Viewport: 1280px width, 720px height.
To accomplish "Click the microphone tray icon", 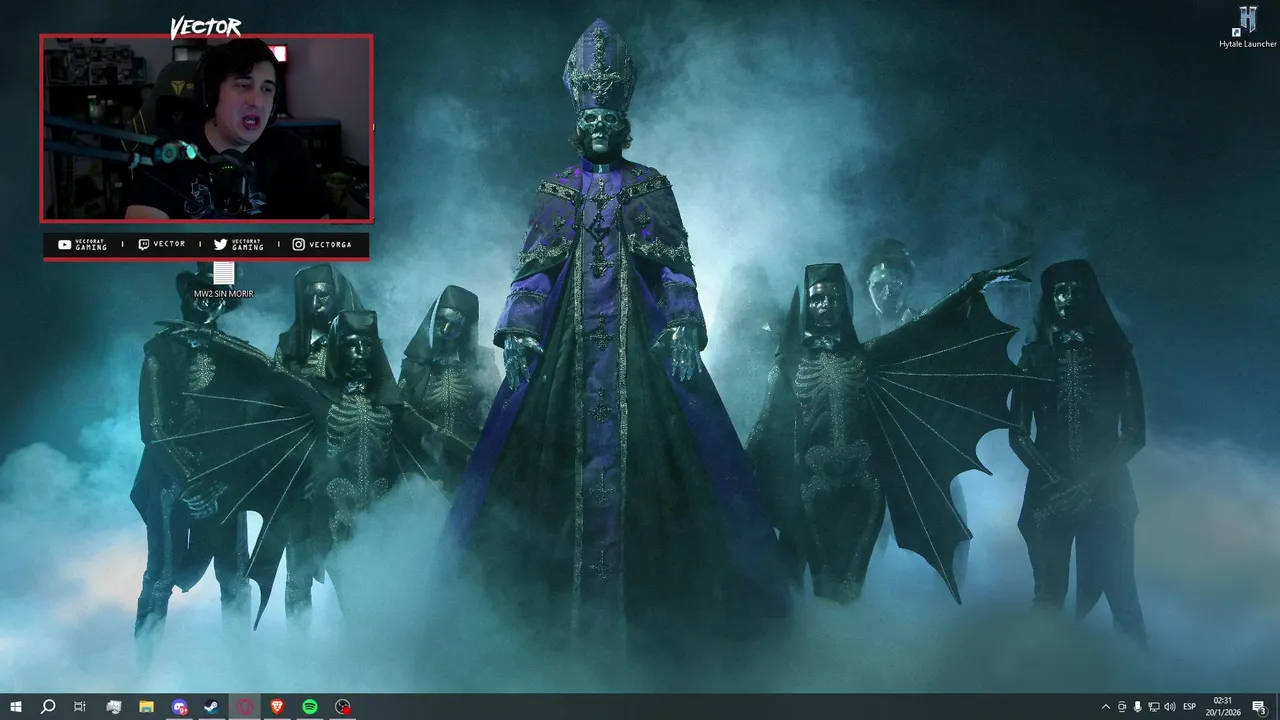I will click(1138, 707).
